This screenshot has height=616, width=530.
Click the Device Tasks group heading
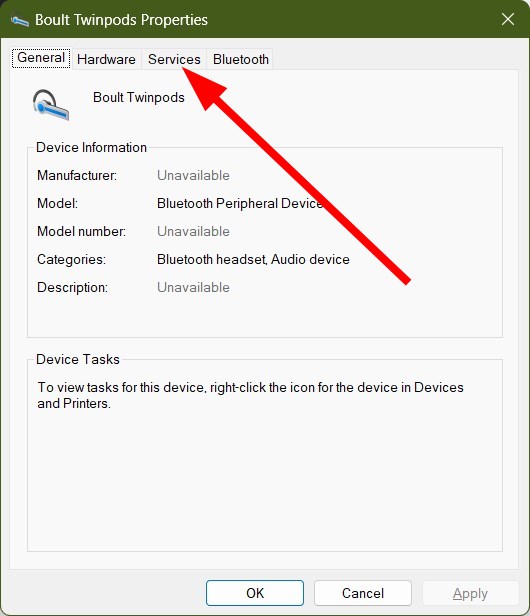tap(78, 359)
